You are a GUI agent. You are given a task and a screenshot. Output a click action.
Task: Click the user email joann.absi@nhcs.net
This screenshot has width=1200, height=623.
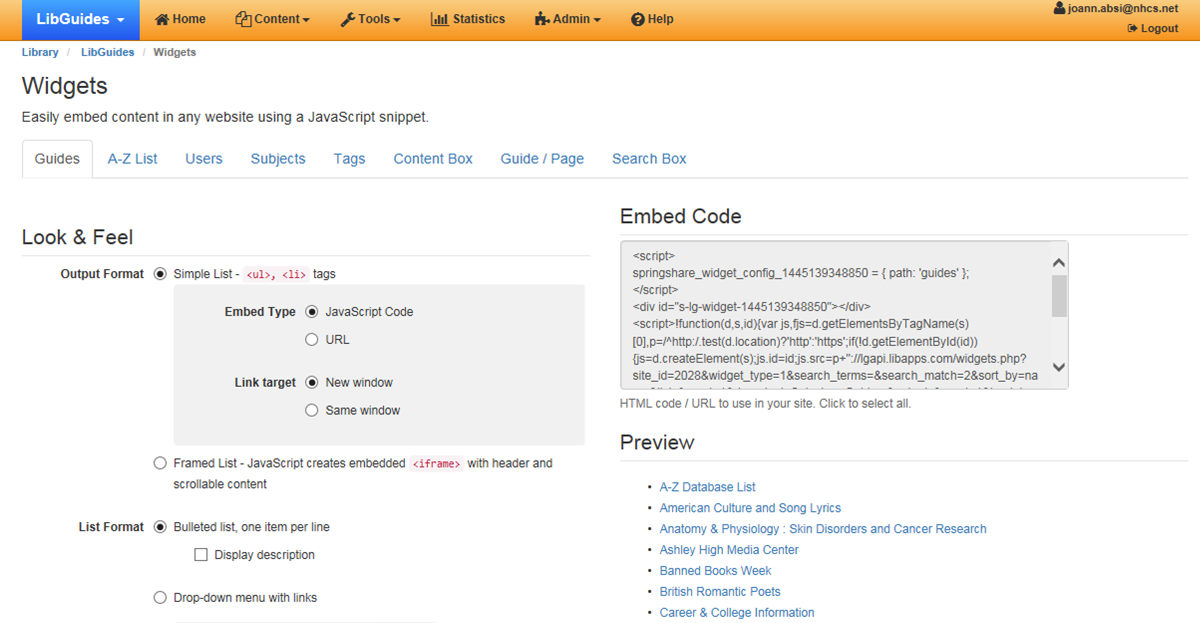click(1123, 8)
